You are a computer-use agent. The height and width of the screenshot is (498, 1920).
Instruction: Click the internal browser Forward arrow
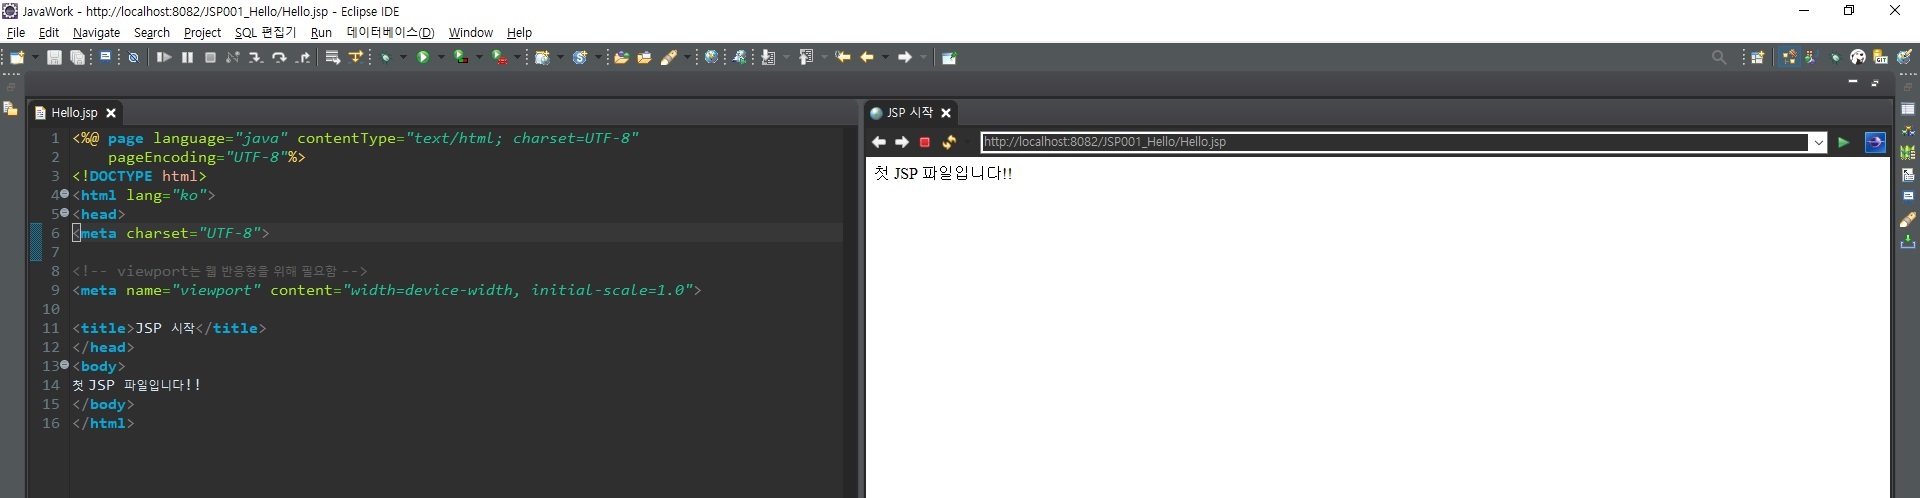[901, 142]
